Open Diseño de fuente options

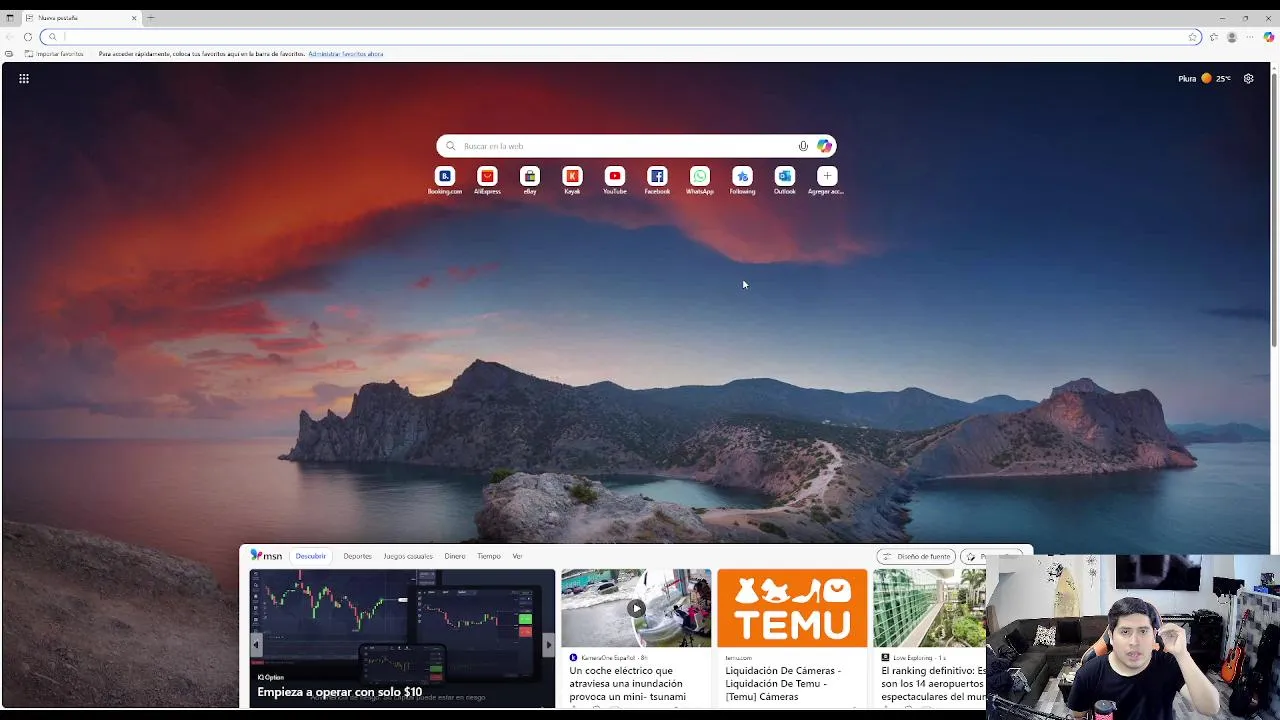pyautogui.click(x=916, y=556)
